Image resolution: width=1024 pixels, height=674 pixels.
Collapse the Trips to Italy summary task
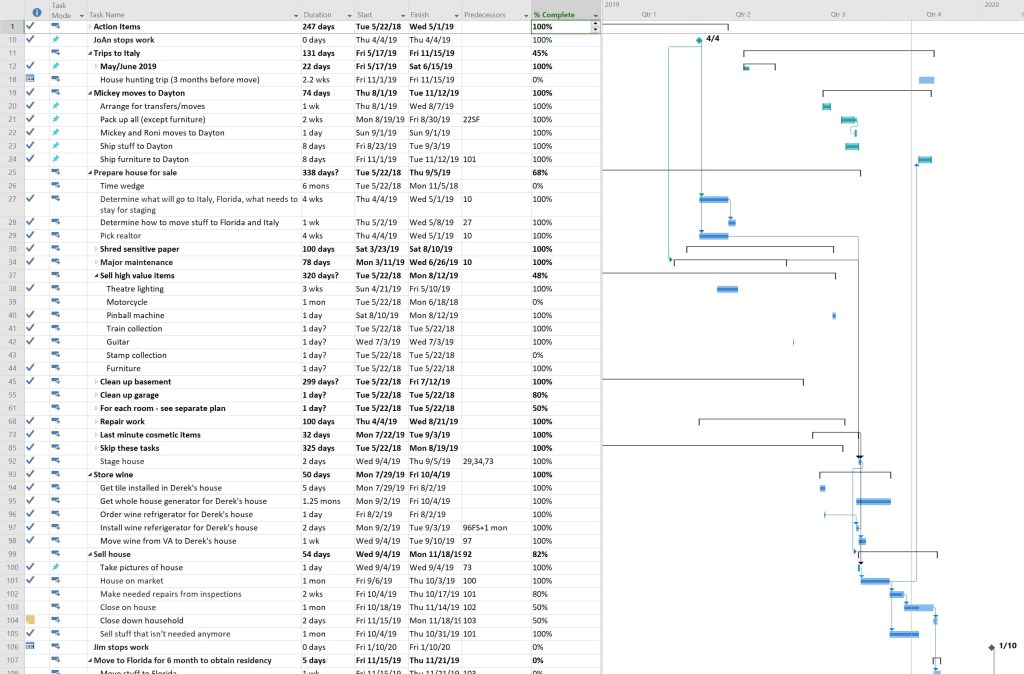pos(90,53)
